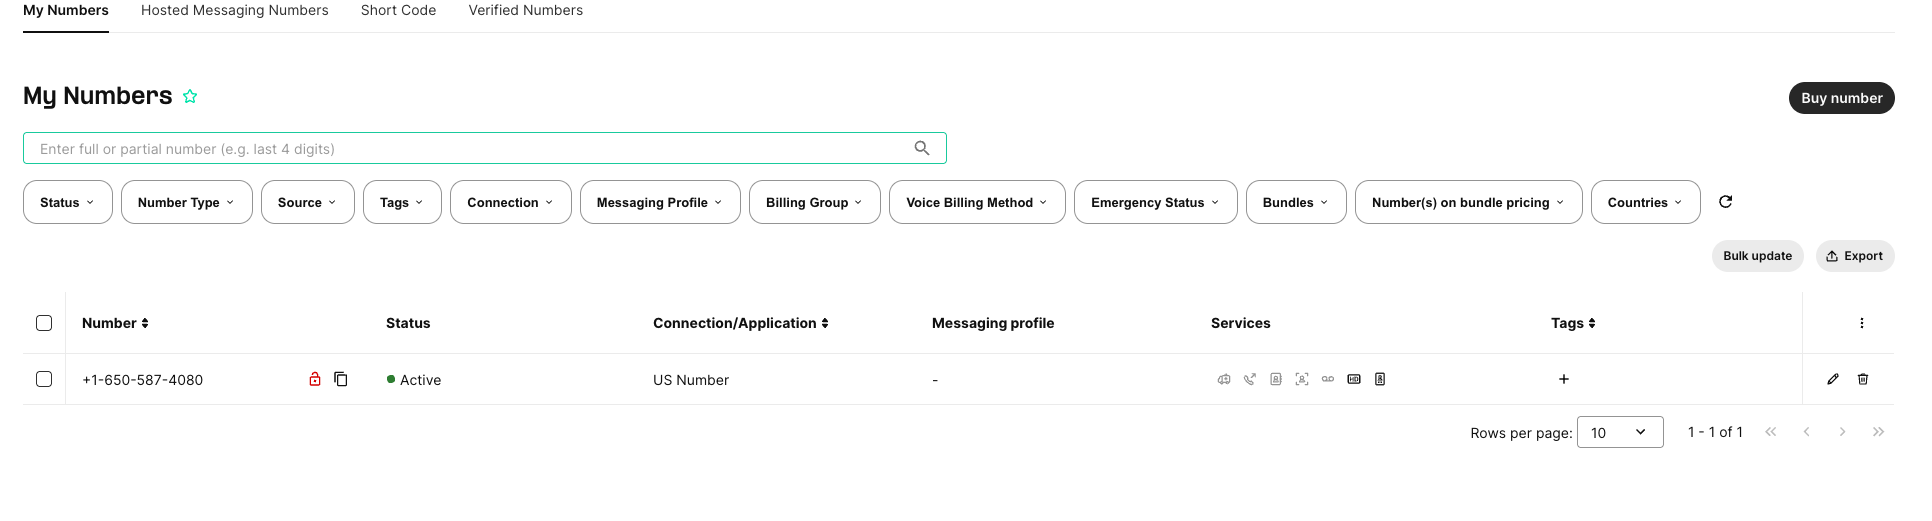Image resolution: width=1932 pixels, height=521 pixels.
Task: Expand the Messaging Profile filter
Action: point(660,202)
